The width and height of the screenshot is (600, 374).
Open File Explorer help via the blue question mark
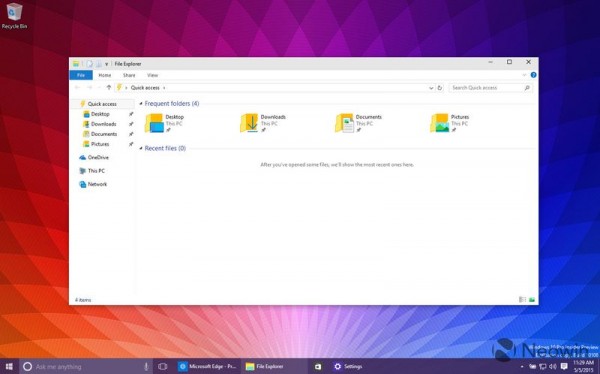[533, 75]
